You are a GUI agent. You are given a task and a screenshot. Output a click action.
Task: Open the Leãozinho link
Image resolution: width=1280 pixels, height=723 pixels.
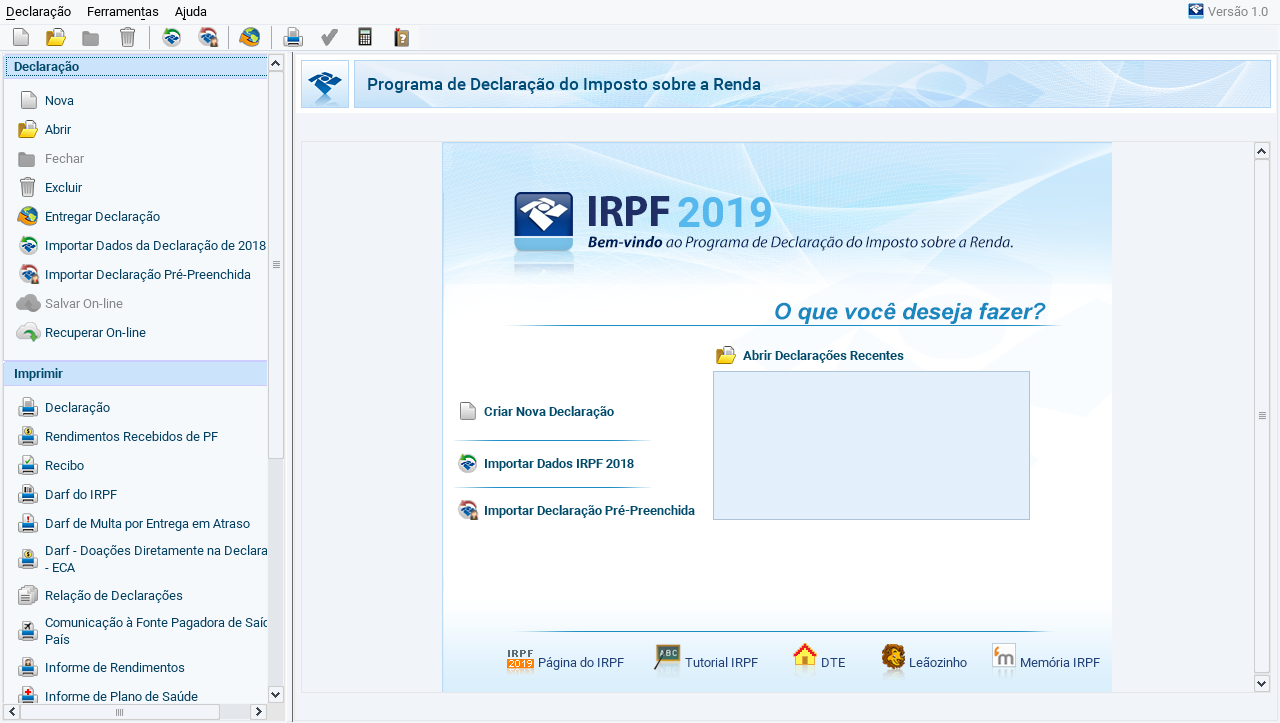938,663
